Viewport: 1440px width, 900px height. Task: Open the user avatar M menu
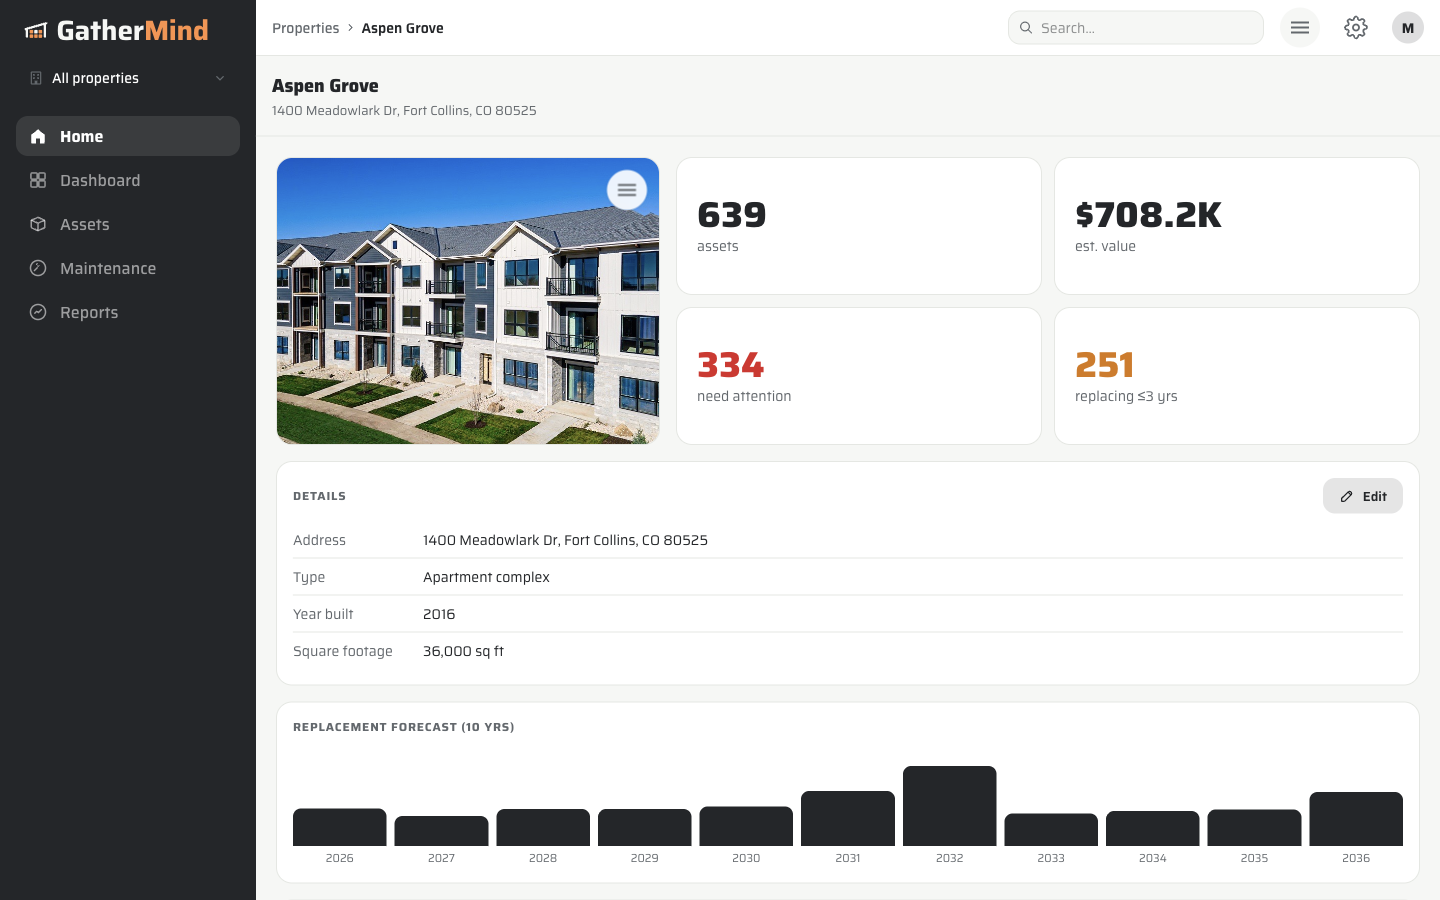click(x=1408, y=28)
